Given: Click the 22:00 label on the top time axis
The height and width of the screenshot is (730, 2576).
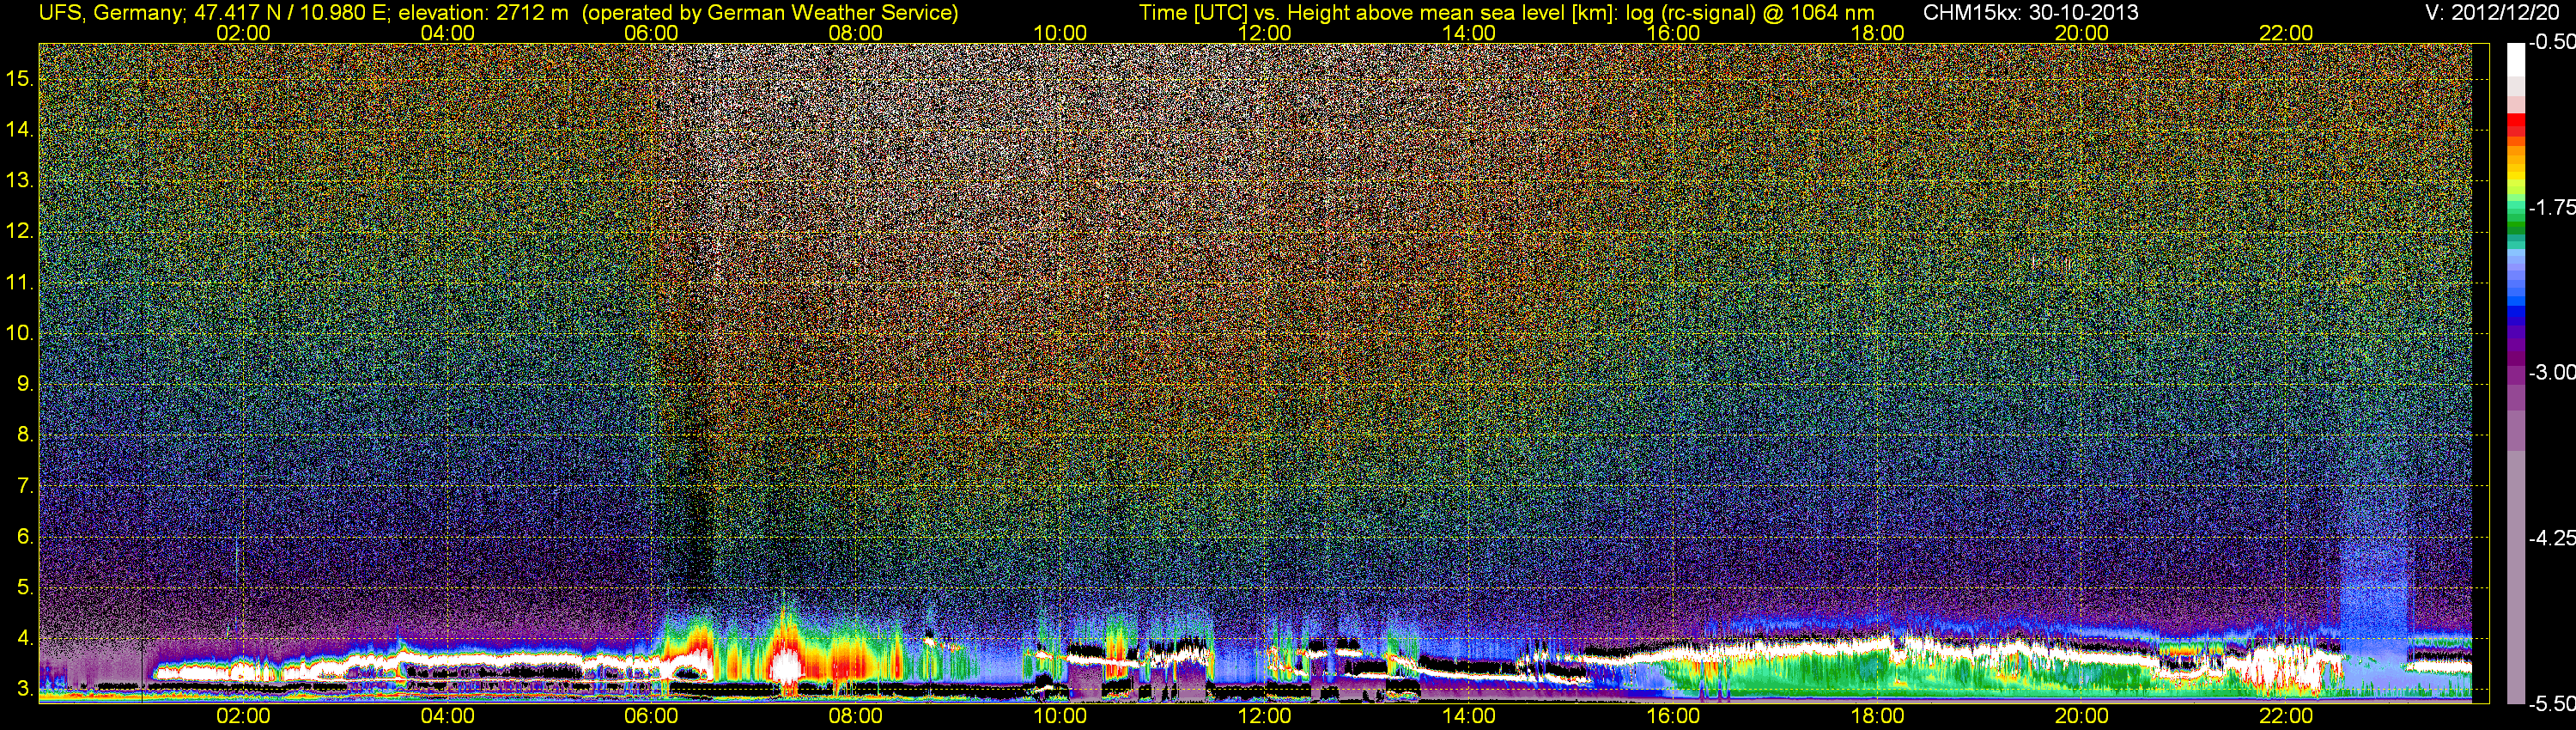Looking at the screenshot, I should (x=2286, y=33).
